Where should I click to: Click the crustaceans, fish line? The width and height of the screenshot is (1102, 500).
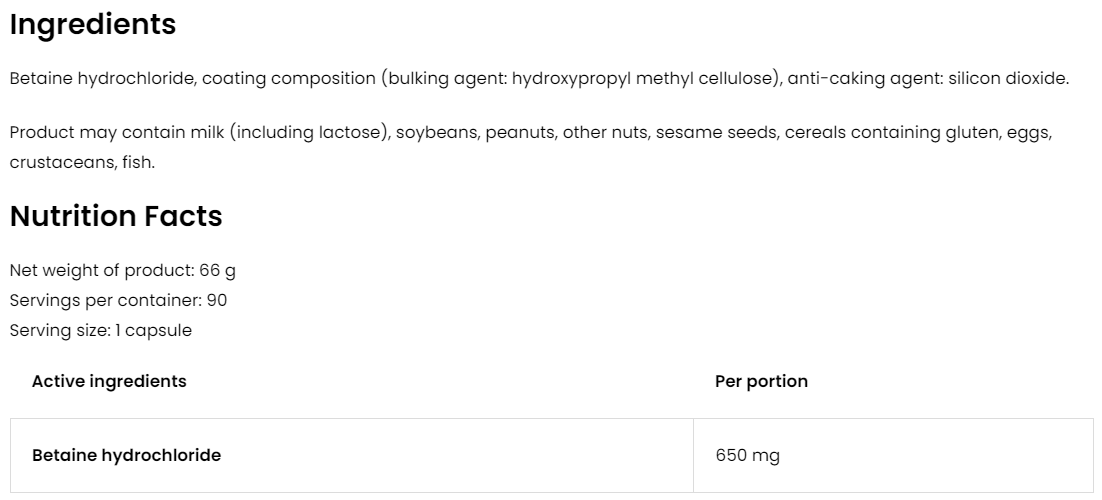(82, 161)
